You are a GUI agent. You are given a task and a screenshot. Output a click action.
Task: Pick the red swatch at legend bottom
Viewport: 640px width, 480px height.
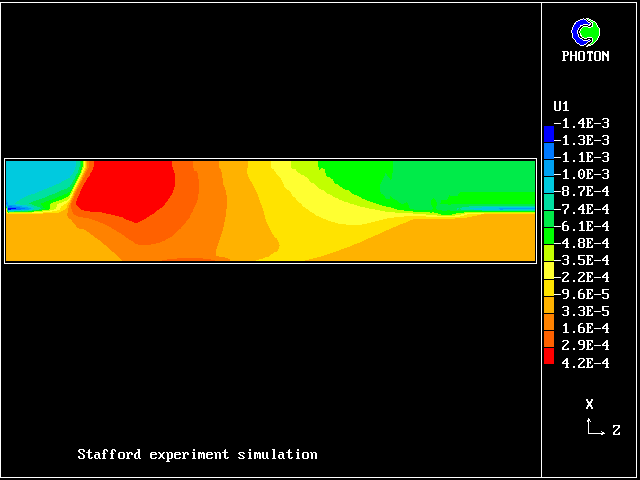pyautogui.click(x=548, y=356)
